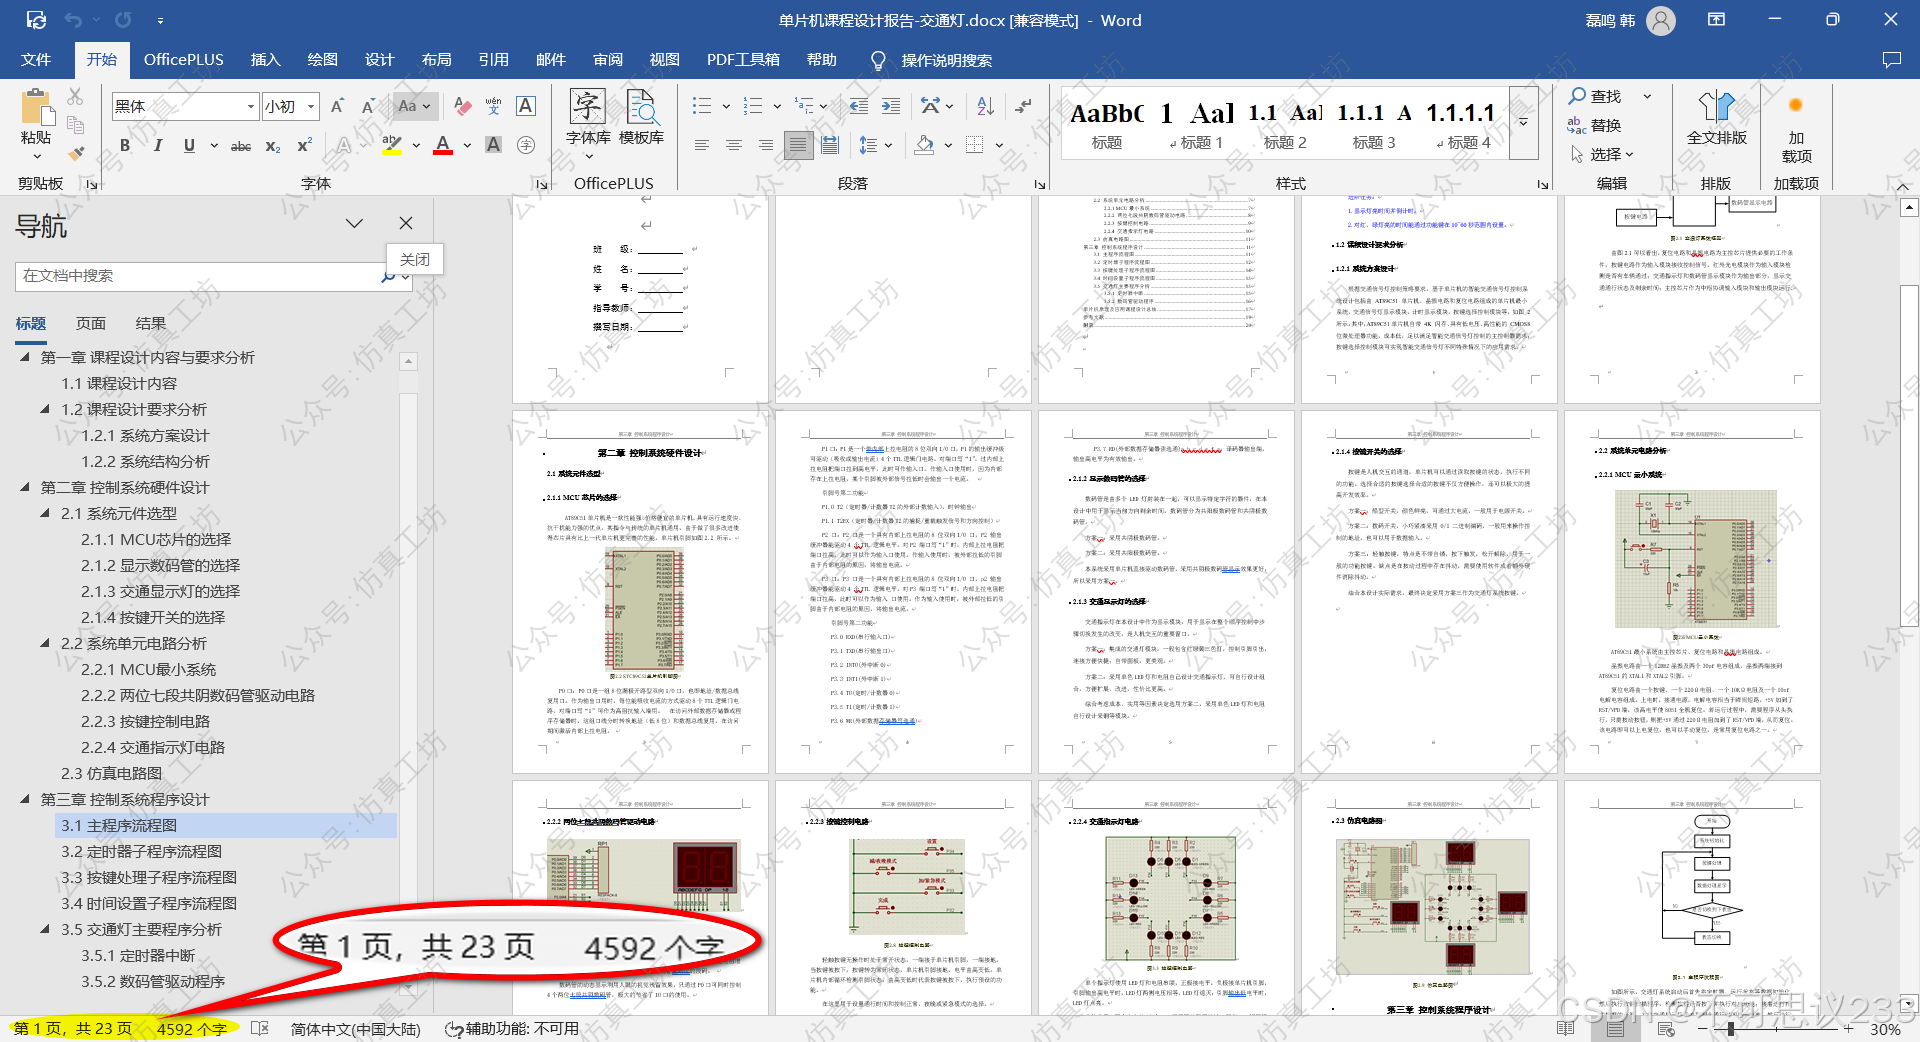Increase paragraph indent

pos(891,106)
